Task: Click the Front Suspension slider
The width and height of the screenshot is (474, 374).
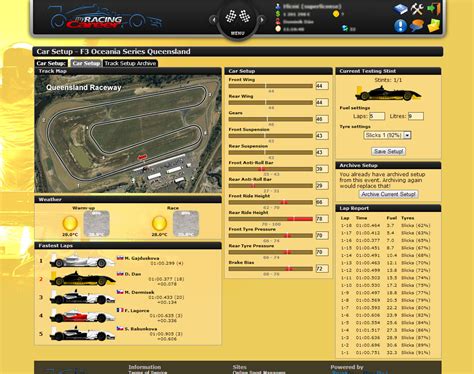Action: click(271, 136)
